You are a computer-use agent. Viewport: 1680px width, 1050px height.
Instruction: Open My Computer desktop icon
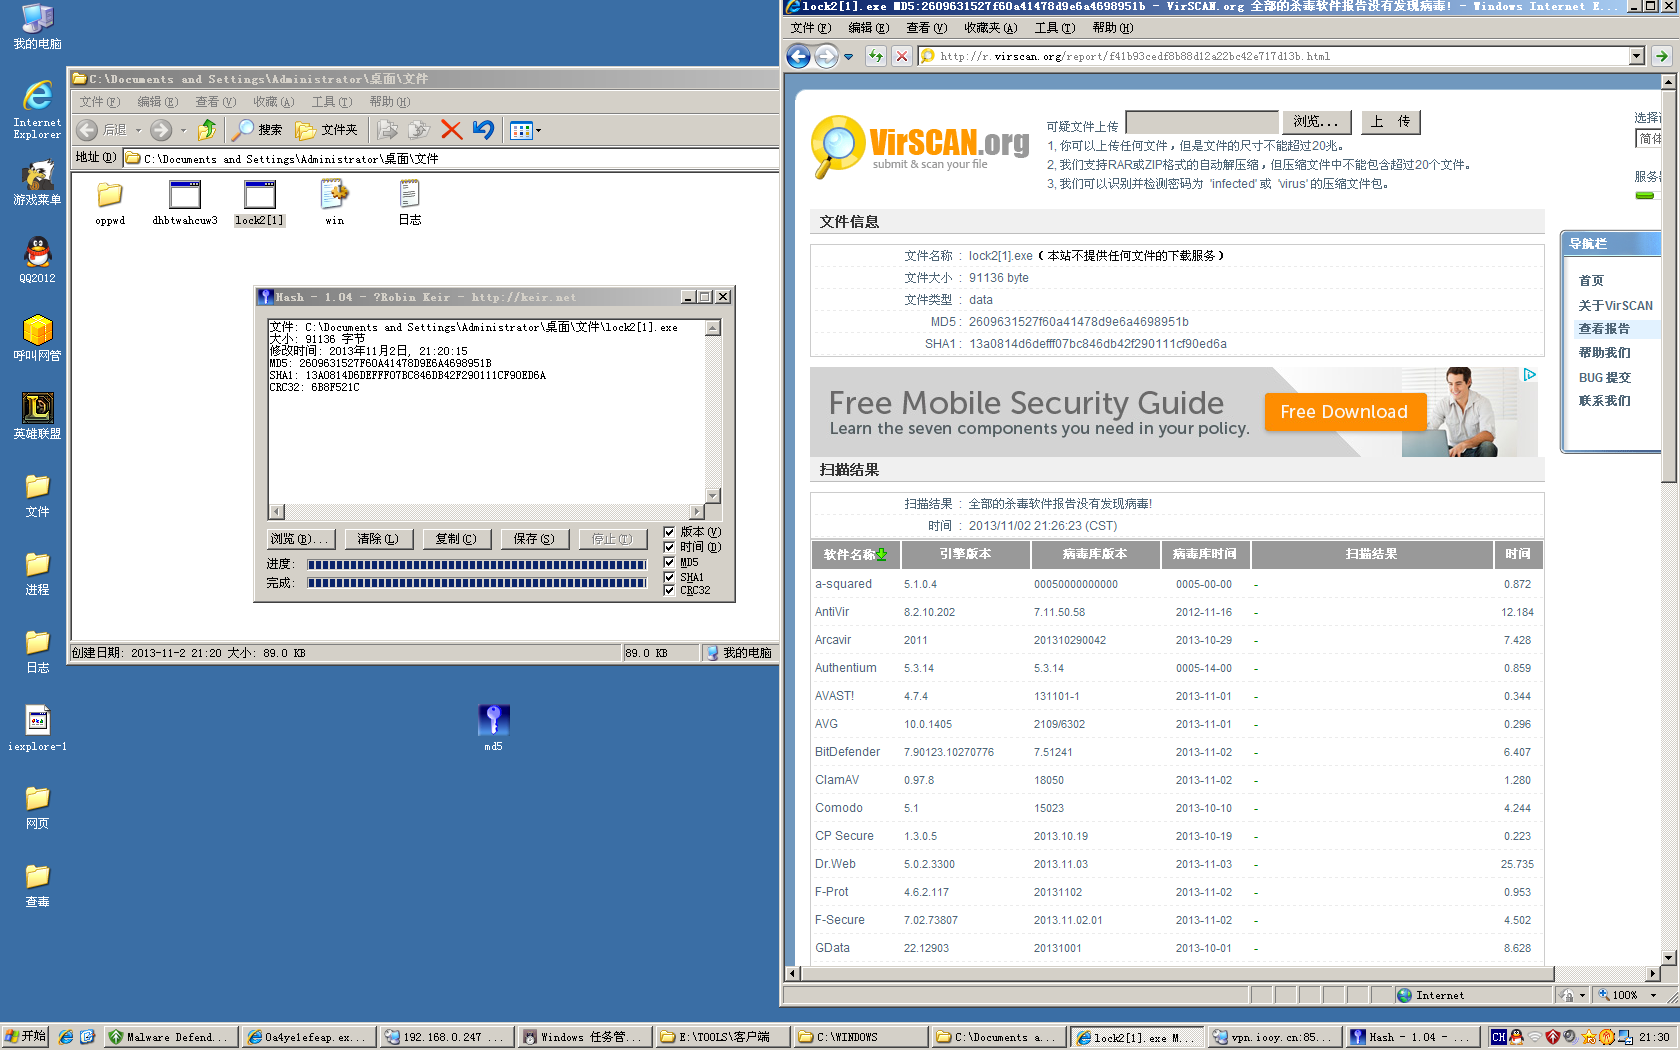(x=37, y=27)
